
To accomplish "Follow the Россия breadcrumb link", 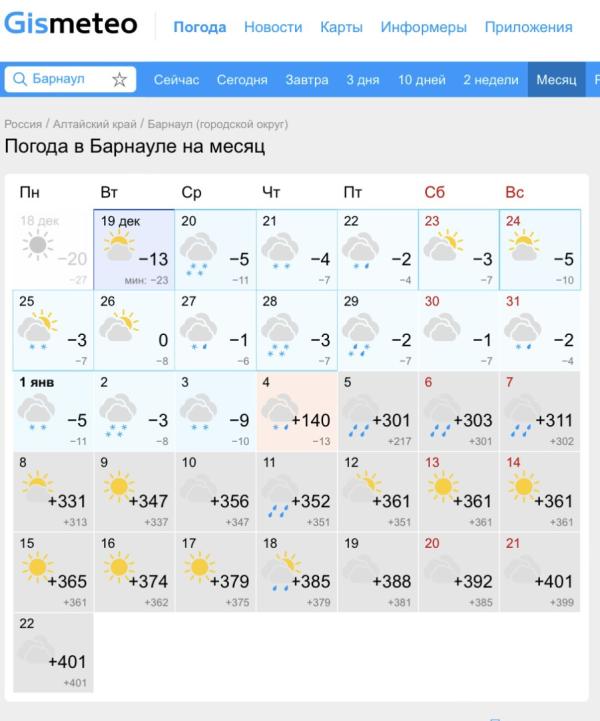I will (23, 124).
